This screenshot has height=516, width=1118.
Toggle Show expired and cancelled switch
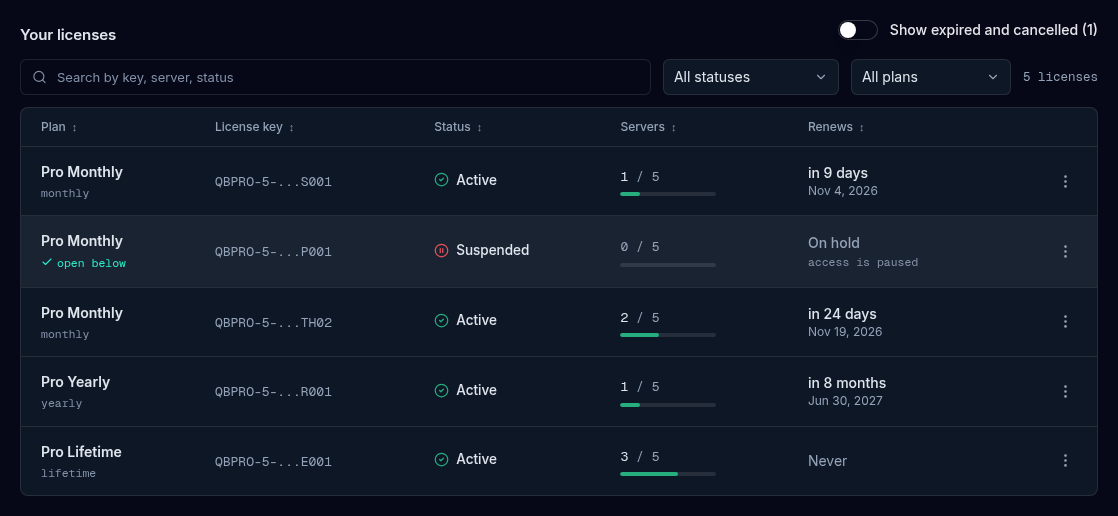[857, 30]
